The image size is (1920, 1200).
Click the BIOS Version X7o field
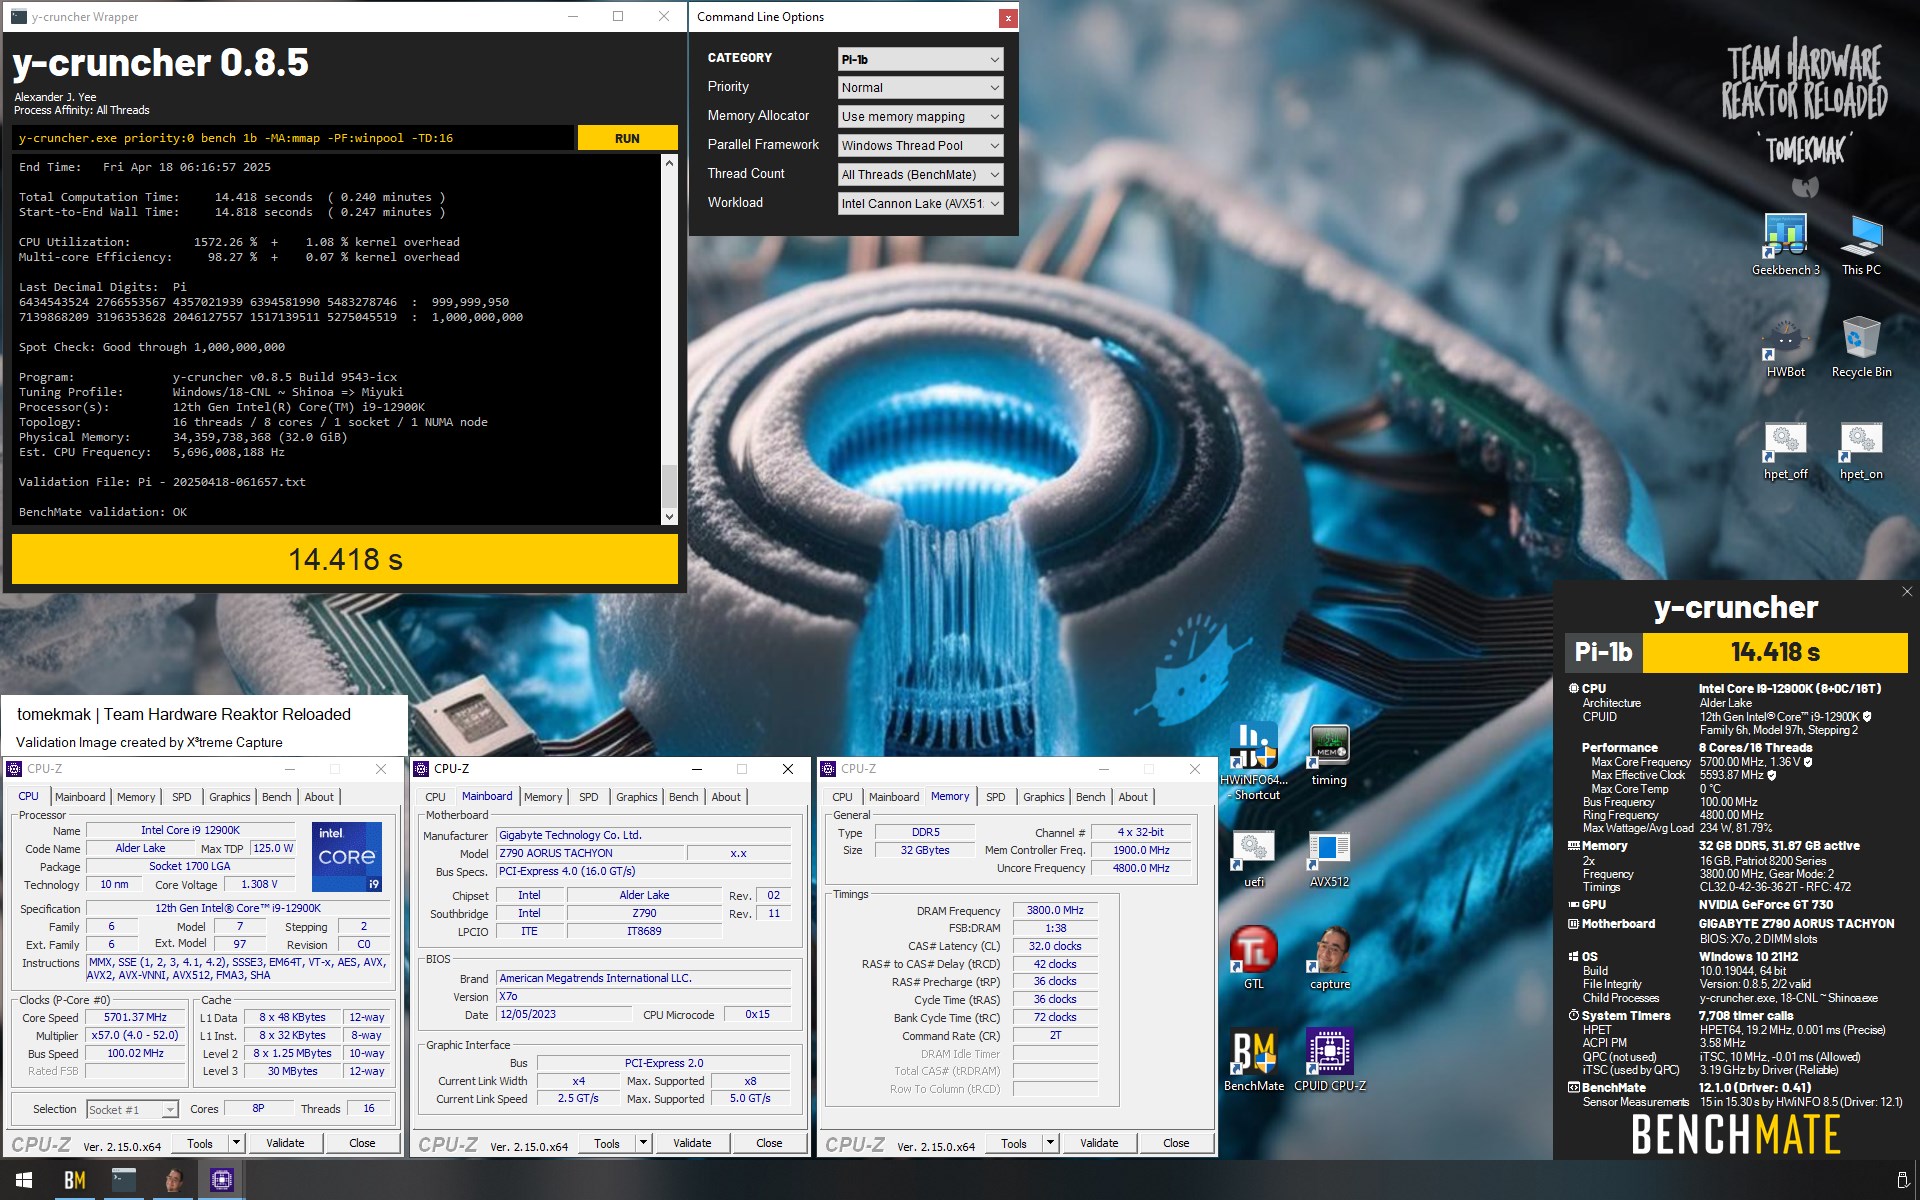click(644, 996)
